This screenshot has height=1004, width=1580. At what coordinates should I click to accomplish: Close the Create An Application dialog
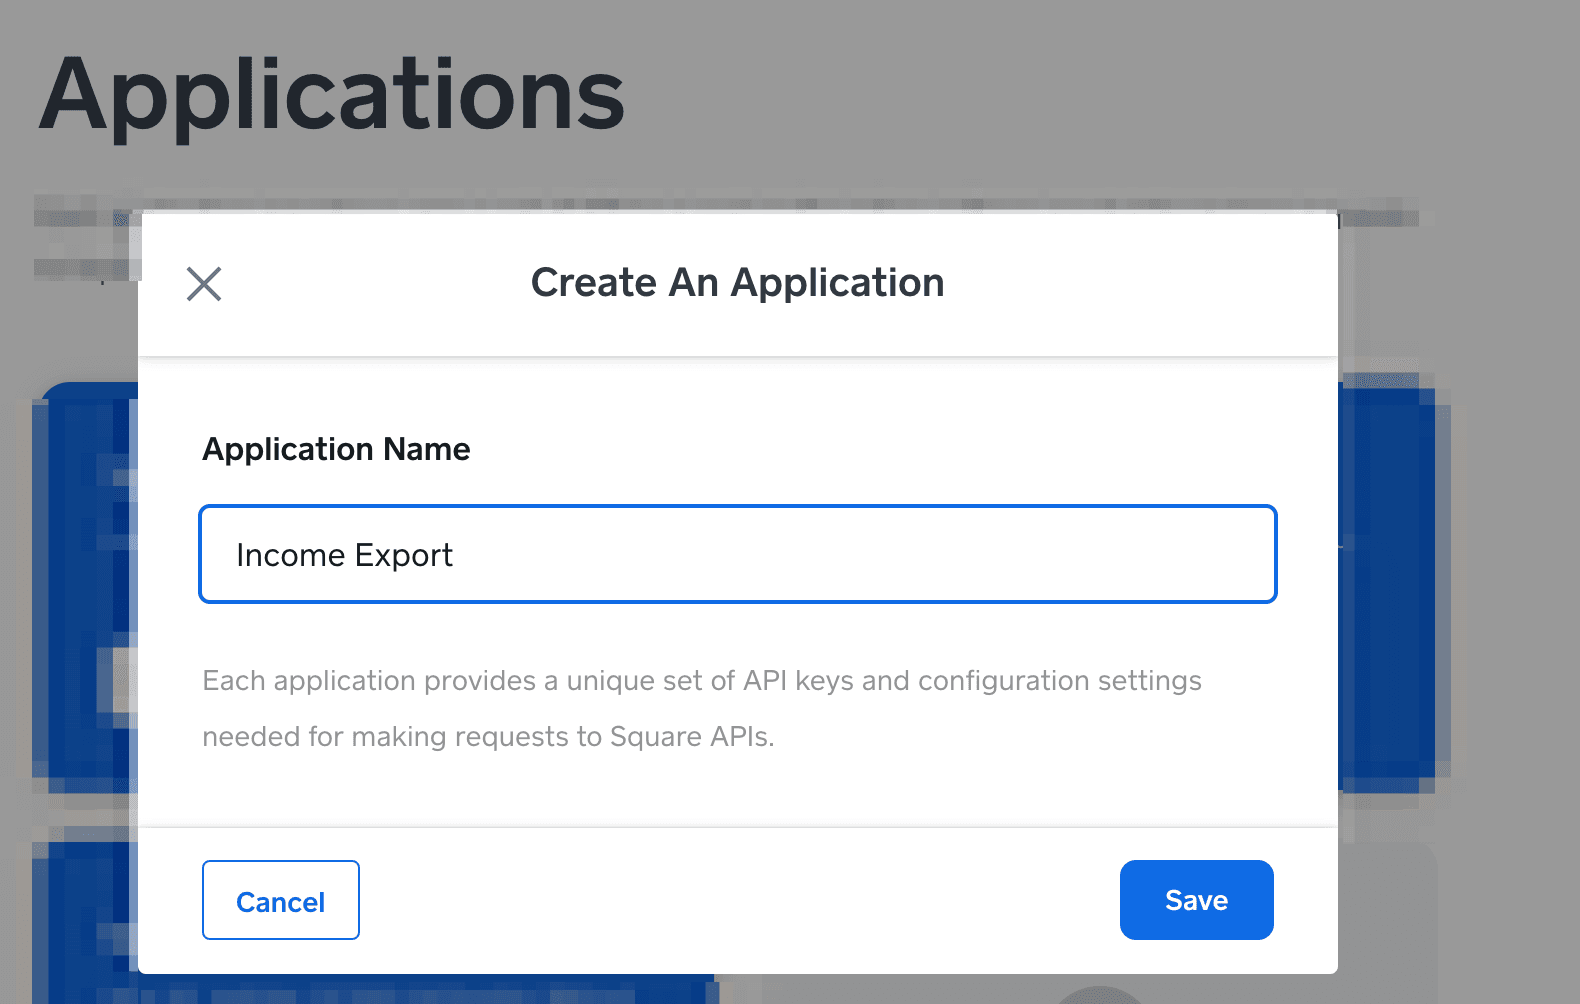[x=204, y=284]
